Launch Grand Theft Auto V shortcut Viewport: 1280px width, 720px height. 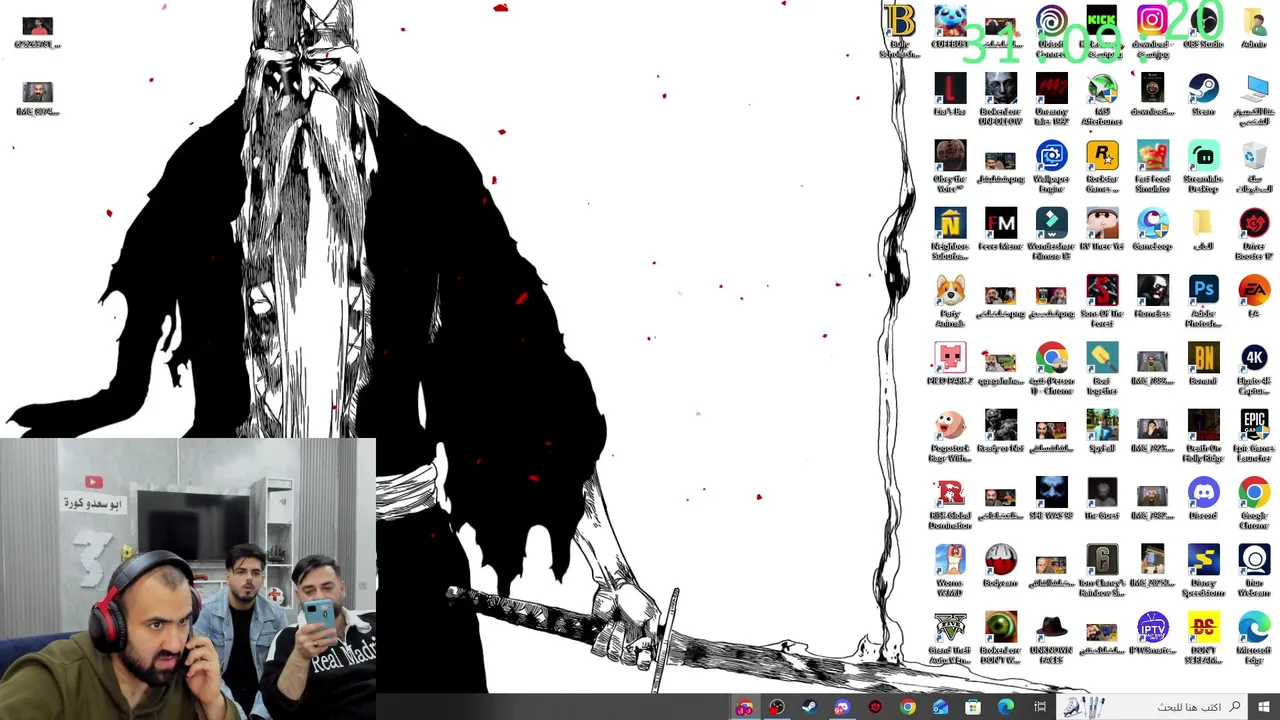pos(950,637)
